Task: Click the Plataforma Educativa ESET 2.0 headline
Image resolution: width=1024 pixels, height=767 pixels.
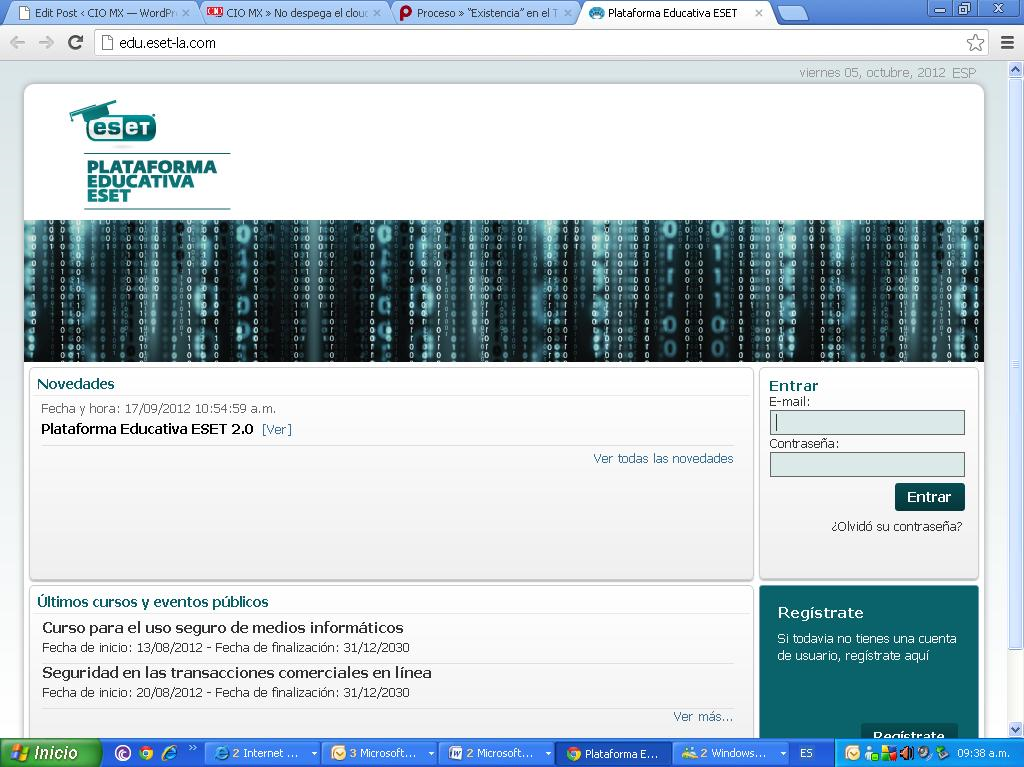Action: pos(147,429)
